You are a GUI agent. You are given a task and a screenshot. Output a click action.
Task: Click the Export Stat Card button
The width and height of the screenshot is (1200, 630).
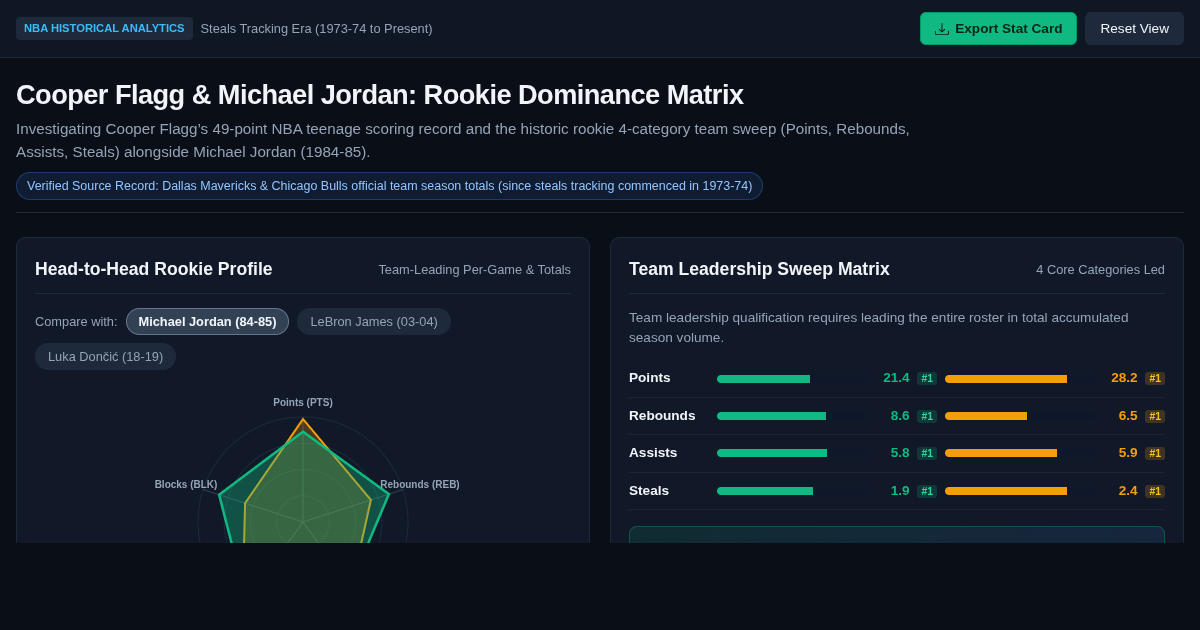[x=998, y=28]
